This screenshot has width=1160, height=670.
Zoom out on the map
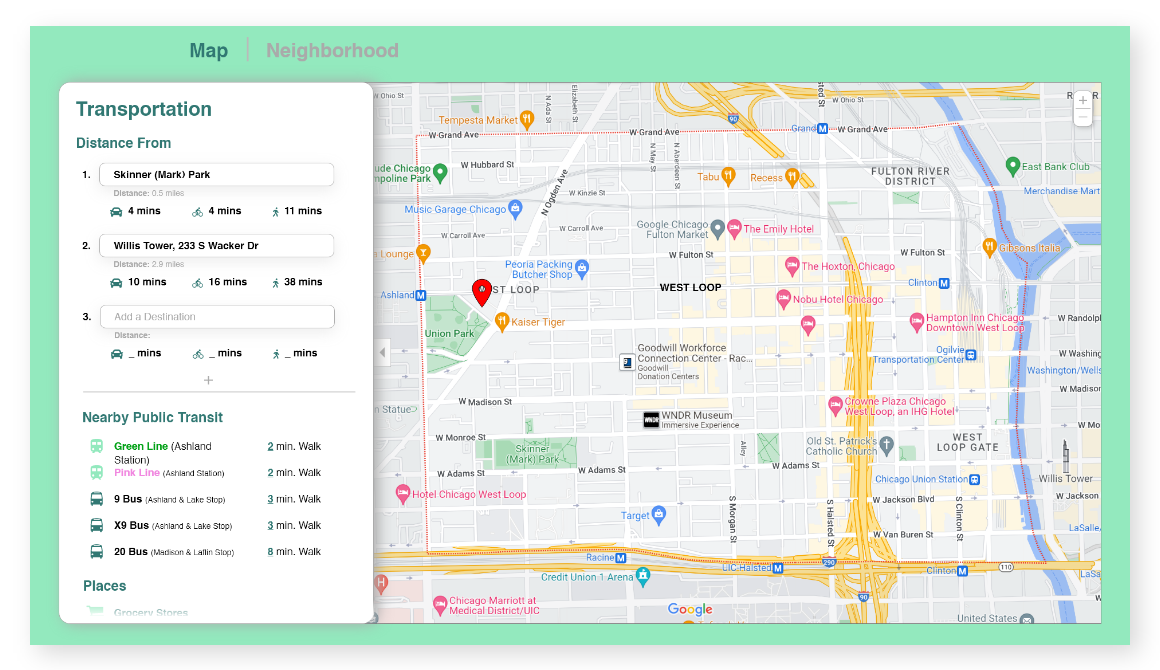pos(1082,117)
